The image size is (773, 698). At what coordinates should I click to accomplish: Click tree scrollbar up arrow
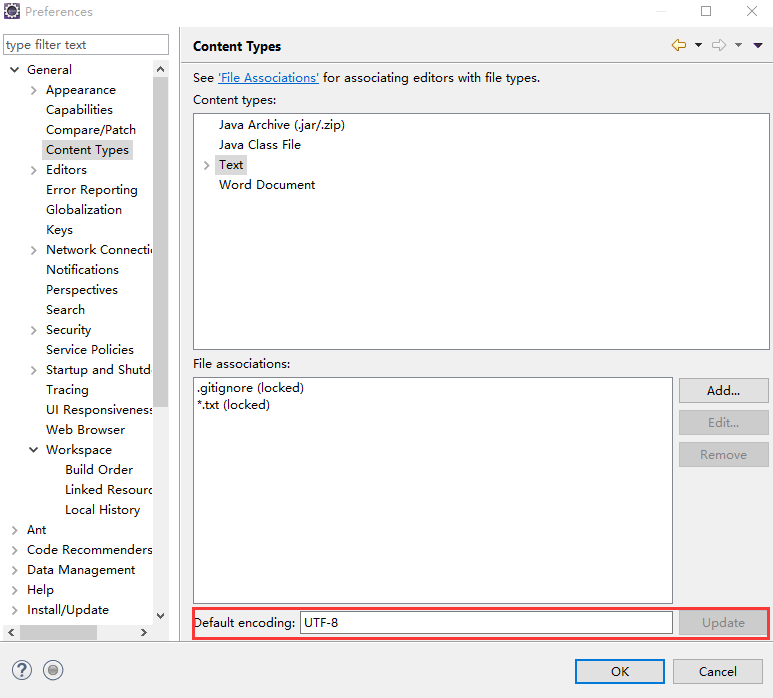pos(160,70)
